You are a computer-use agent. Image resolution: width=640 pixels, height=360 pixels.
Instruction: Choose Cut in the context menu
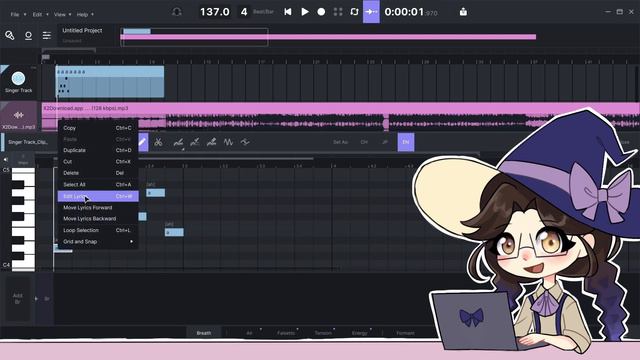coord(98,162)
